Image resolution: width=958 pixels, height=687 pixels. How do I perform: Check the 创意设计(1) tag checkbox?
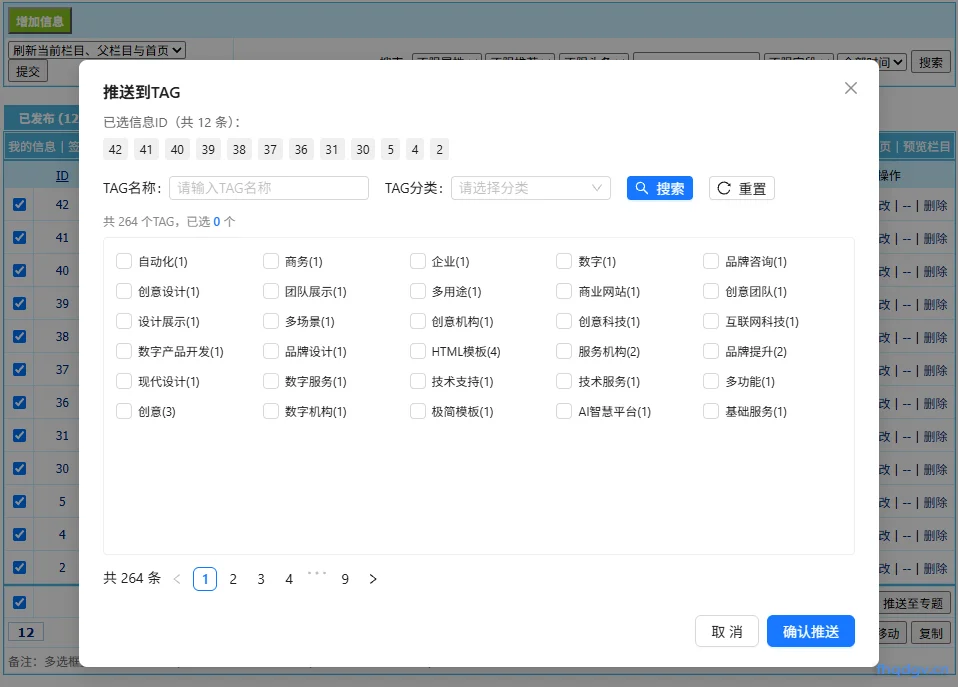click(124, 292)
